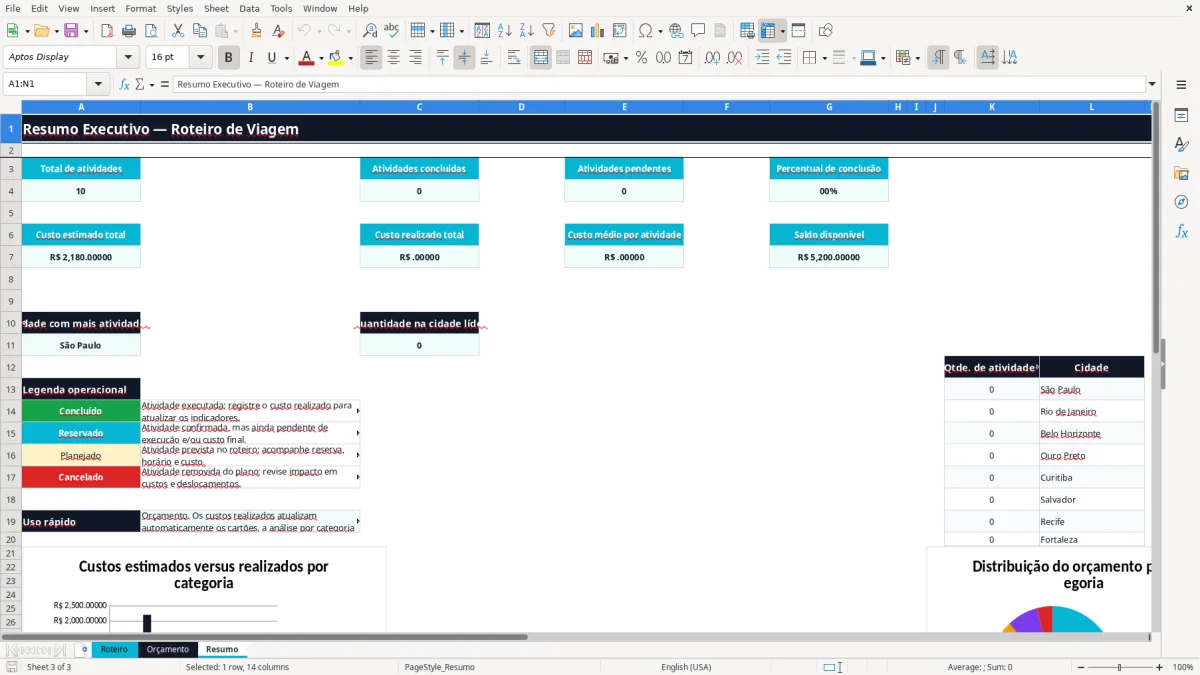Click Sort Descending icon

526,31
